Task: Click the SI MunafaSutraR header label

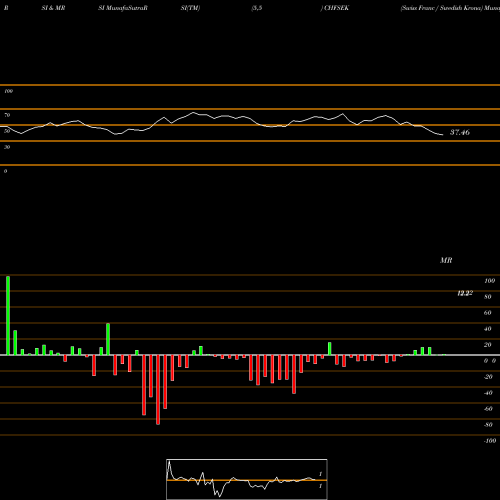Action: point(123,8)
